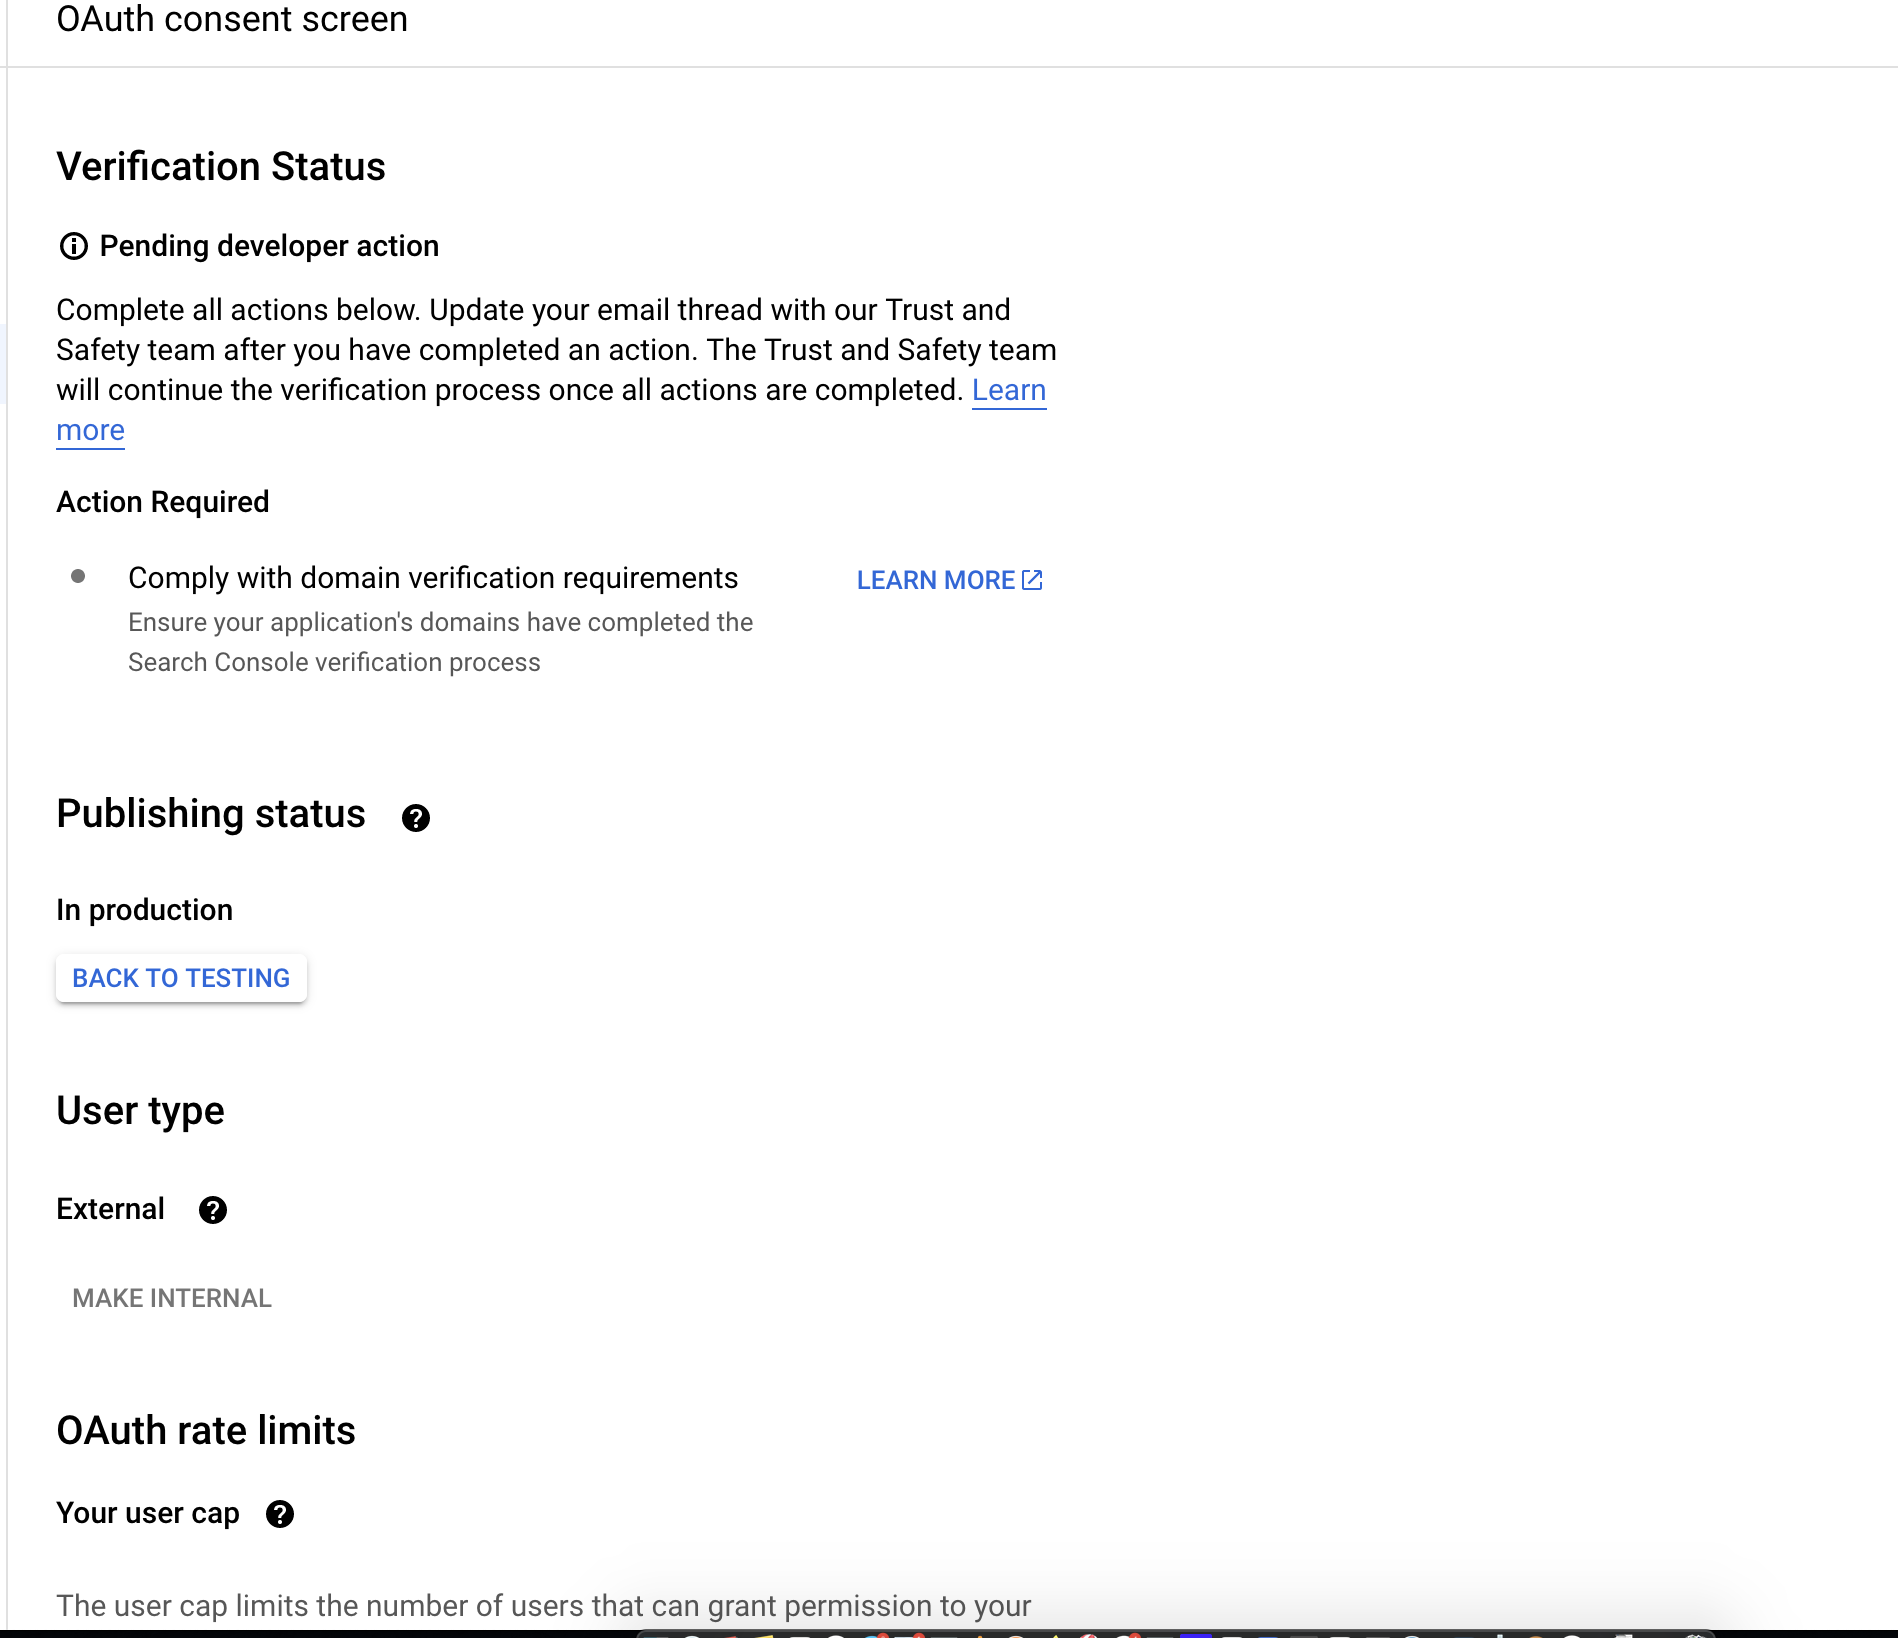The height and width of the screenshot is (1638, 1898).
Task: Select the Comply with domain verification requirements item
Action: click(432, 578)
